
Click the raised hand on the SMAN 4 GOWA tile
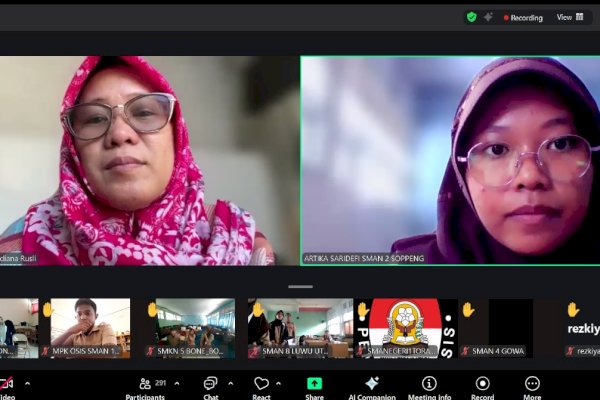click(x=468, y=309)
